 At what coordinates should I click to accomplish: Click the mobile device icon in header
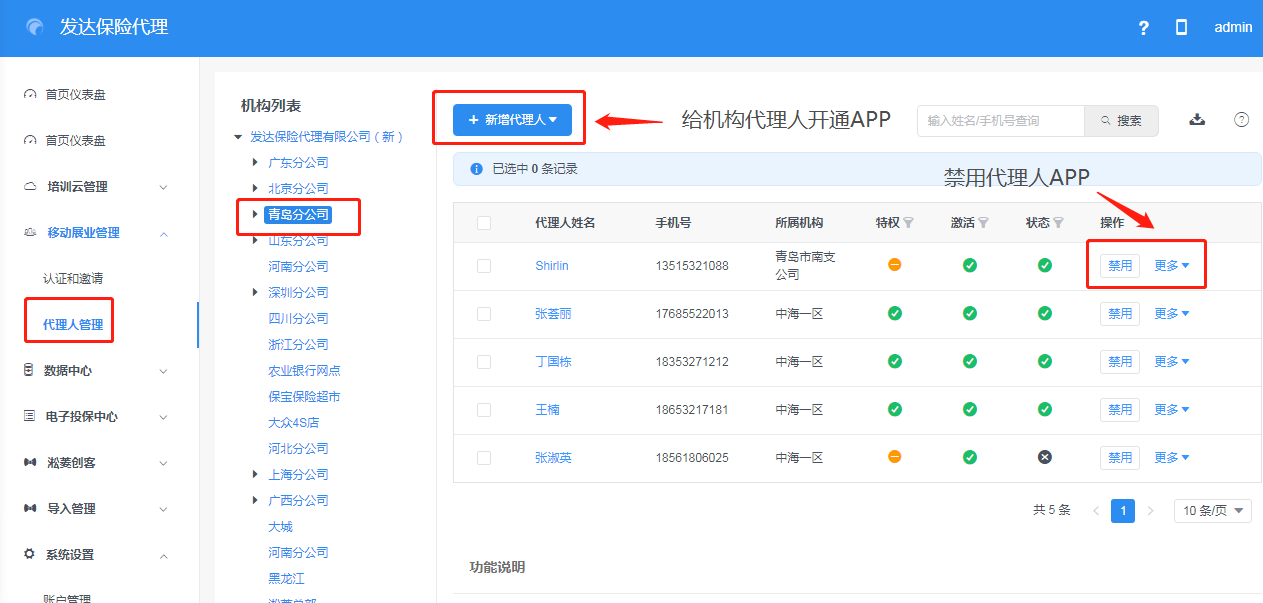coord(1181,28)
